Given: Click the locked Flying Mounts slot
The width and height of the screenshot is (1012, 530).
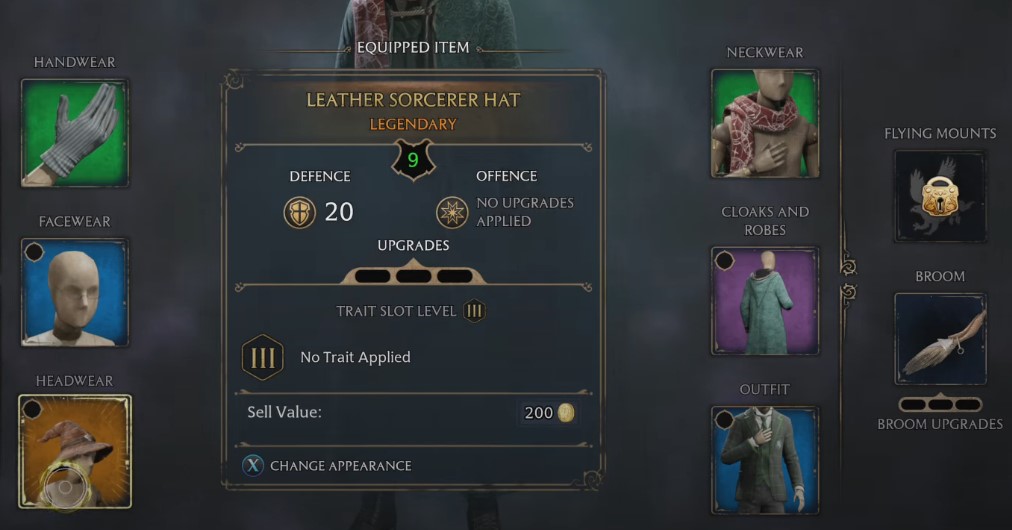Looking at the screenshot, I should pos(940,196).
